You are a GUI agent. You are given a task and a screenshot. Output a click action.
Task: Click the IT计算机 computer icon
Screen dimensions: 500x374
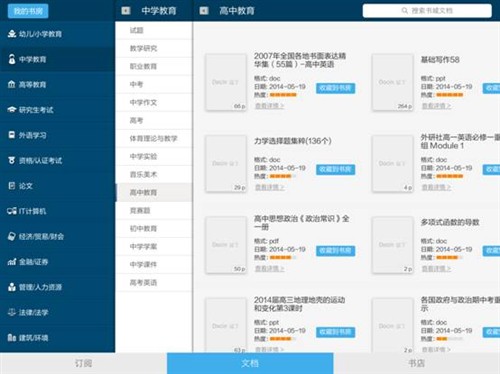tap(12, 211)
